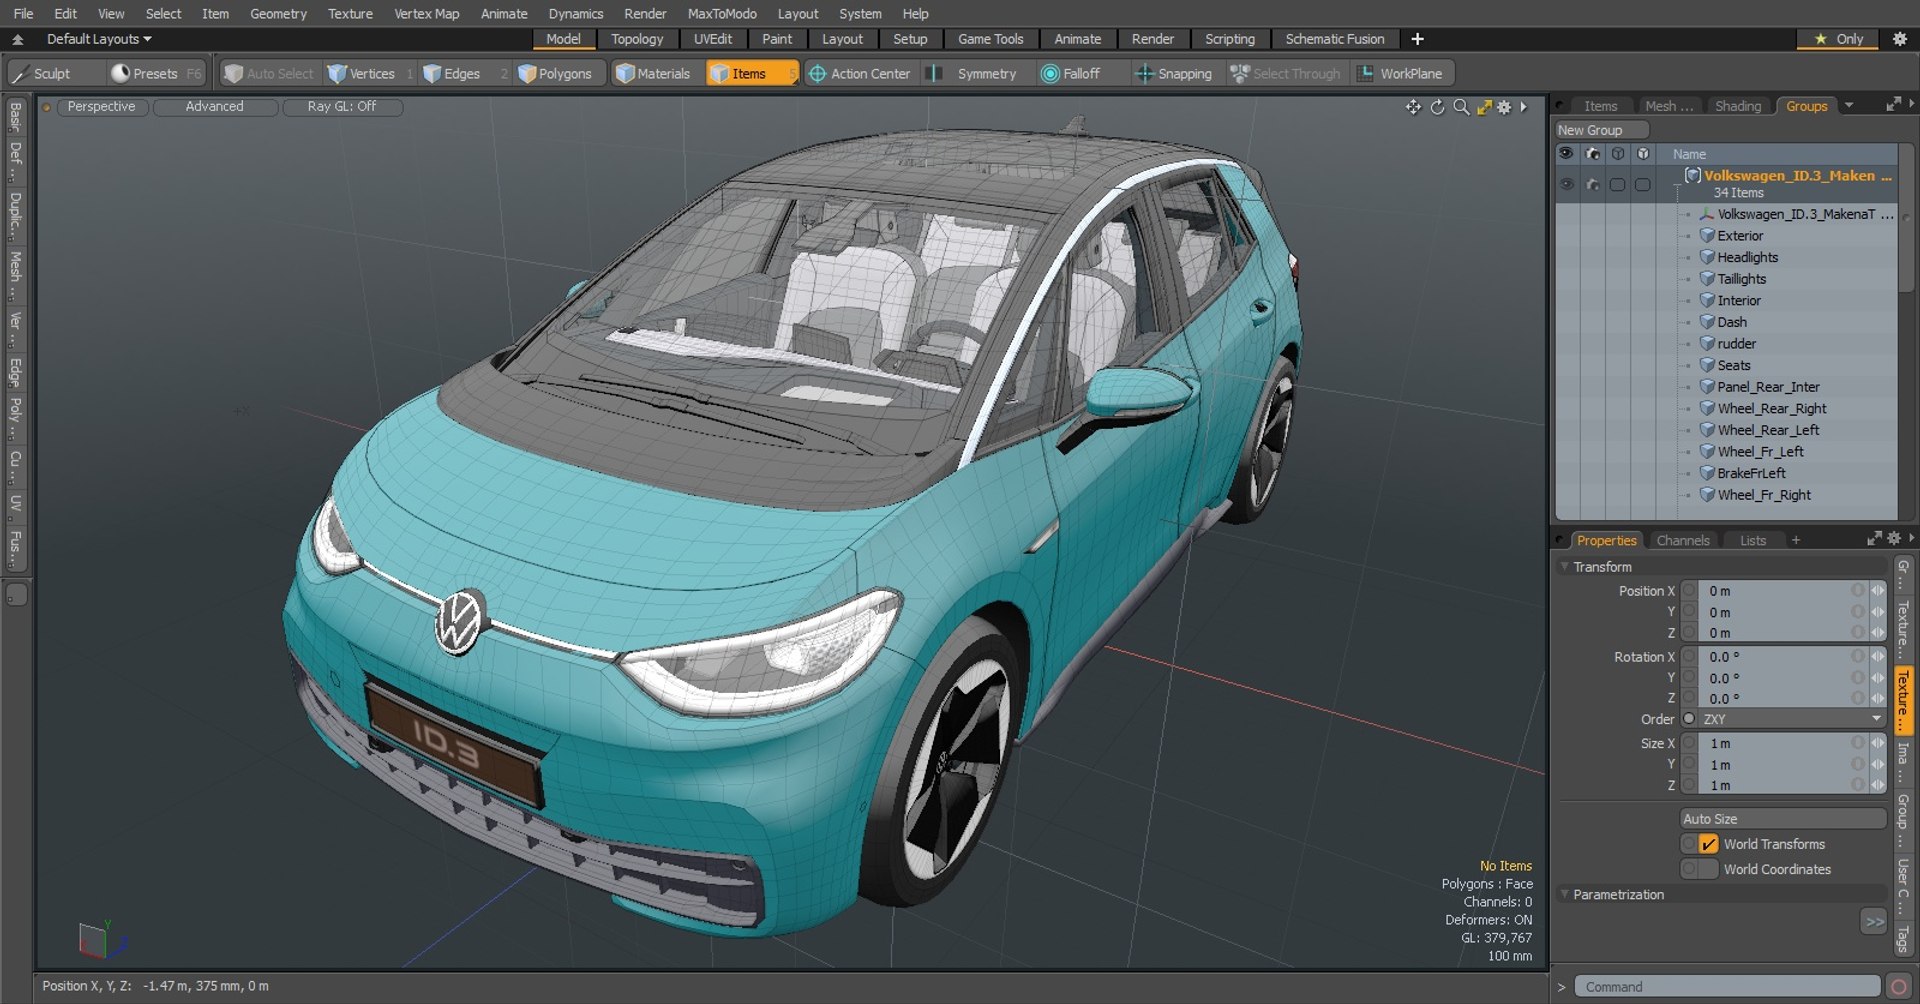Click the viewport zoom magnifier icon
The image size is (1920, 1004).
1461,107
